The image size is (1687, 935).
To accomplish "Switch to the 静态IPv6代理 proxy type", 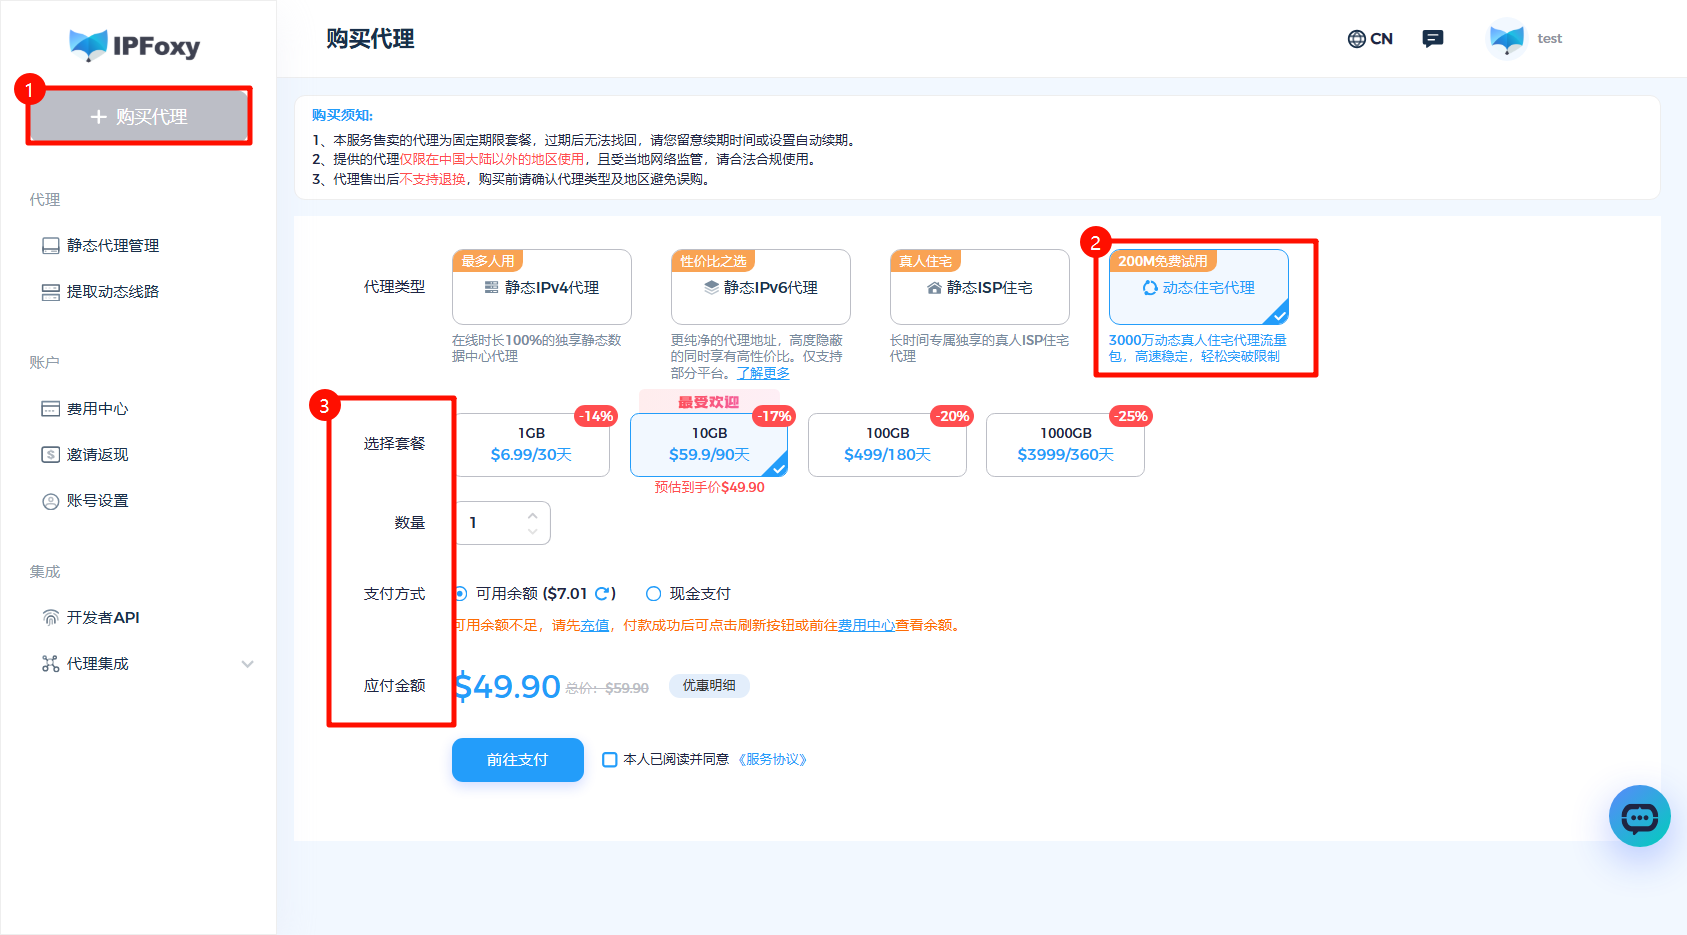I will [760, 287].
